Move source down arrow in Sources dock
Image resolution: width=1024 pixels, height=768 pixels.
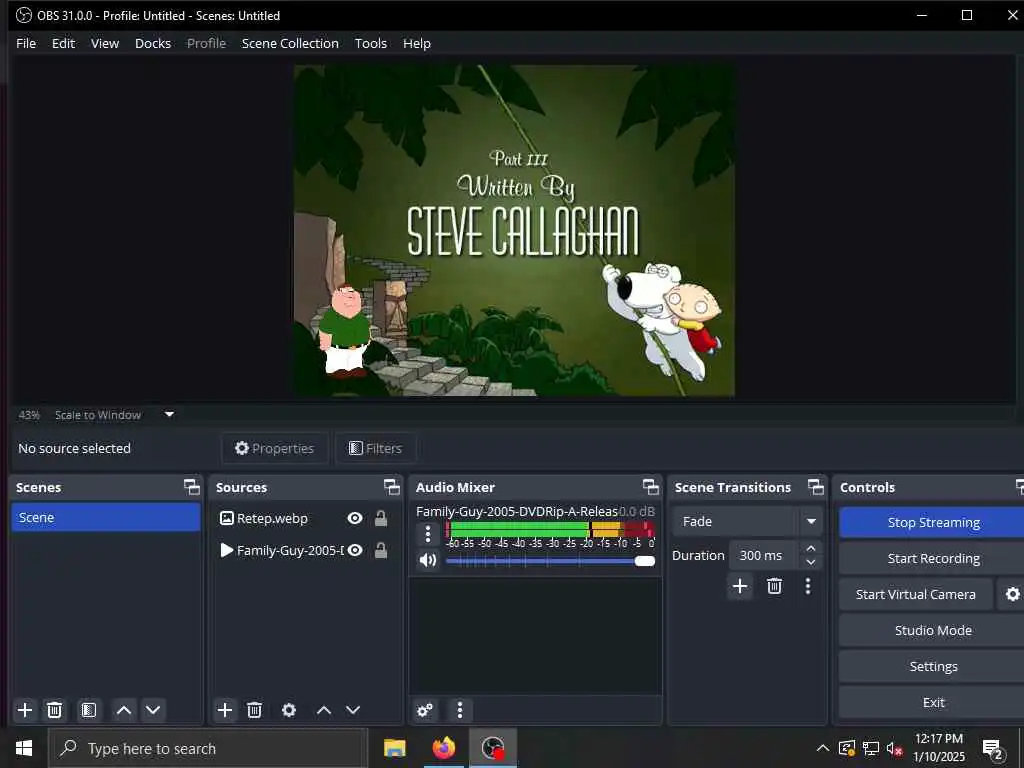(x=353, y=710)
